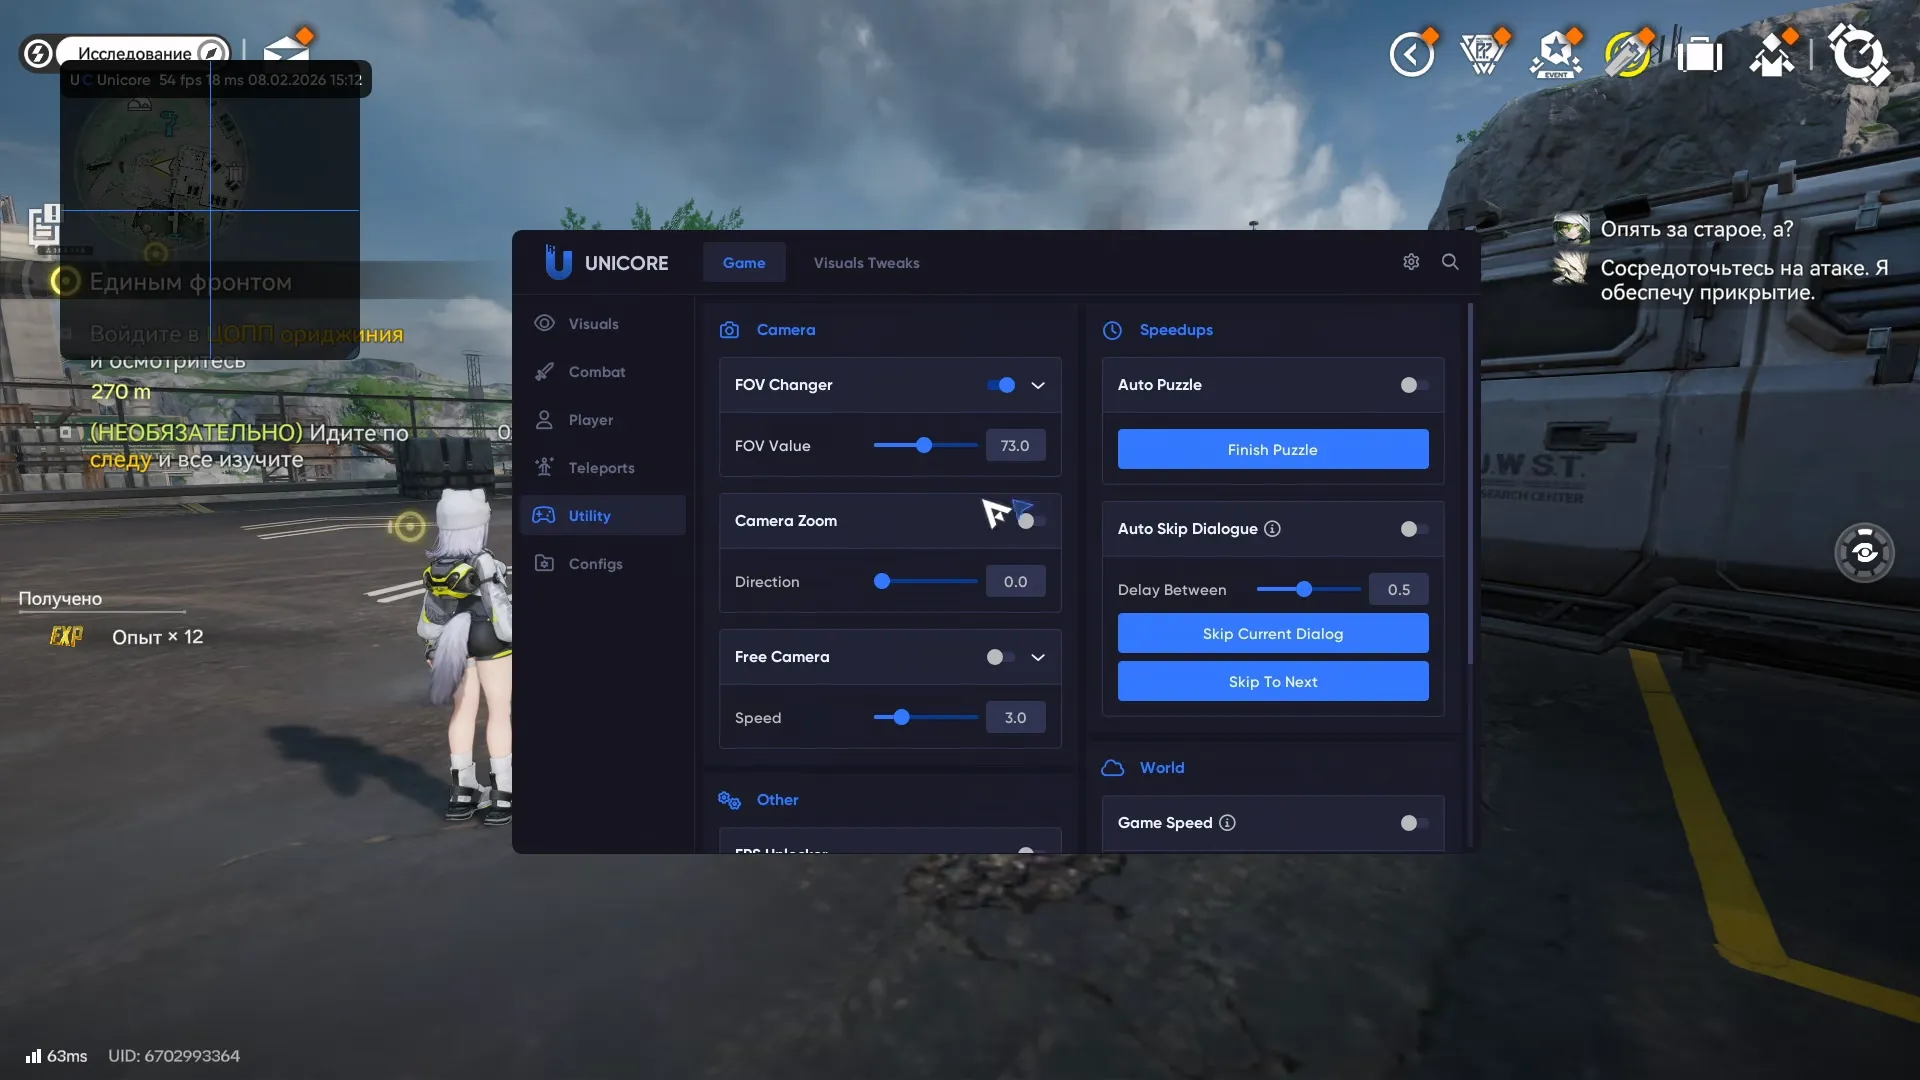The width and height of the screenshot is (1920, 1080).
Task: Click the Delay Between value field
Action: tap(1398, 590)
